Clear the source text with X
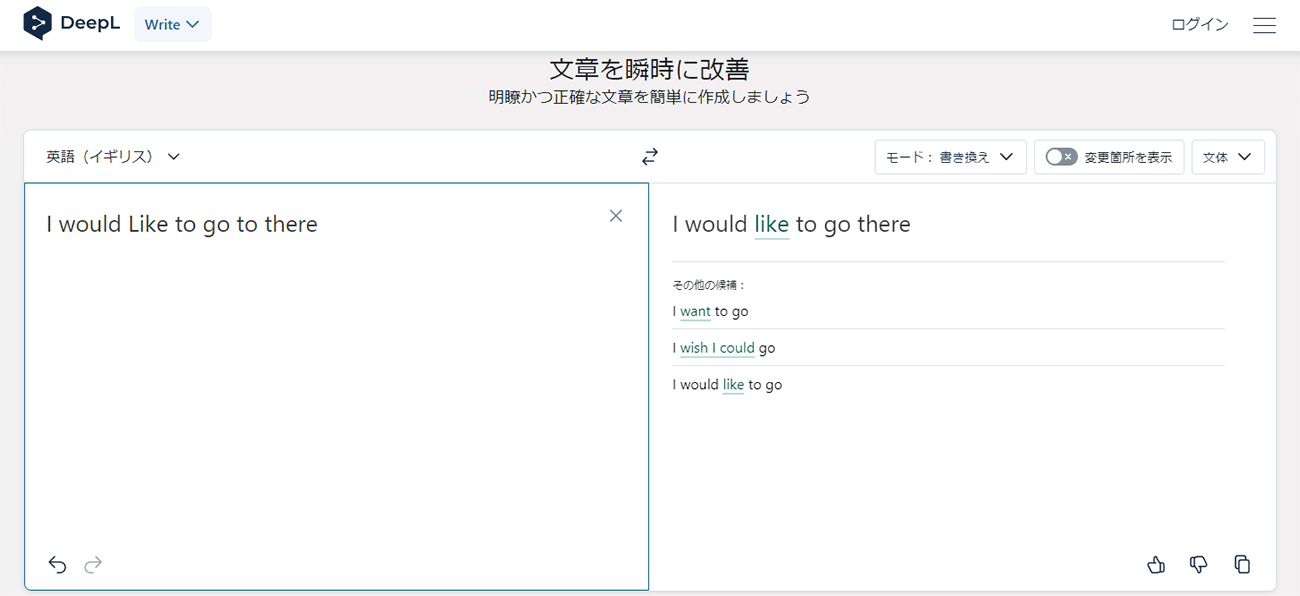 coord(616,216)
